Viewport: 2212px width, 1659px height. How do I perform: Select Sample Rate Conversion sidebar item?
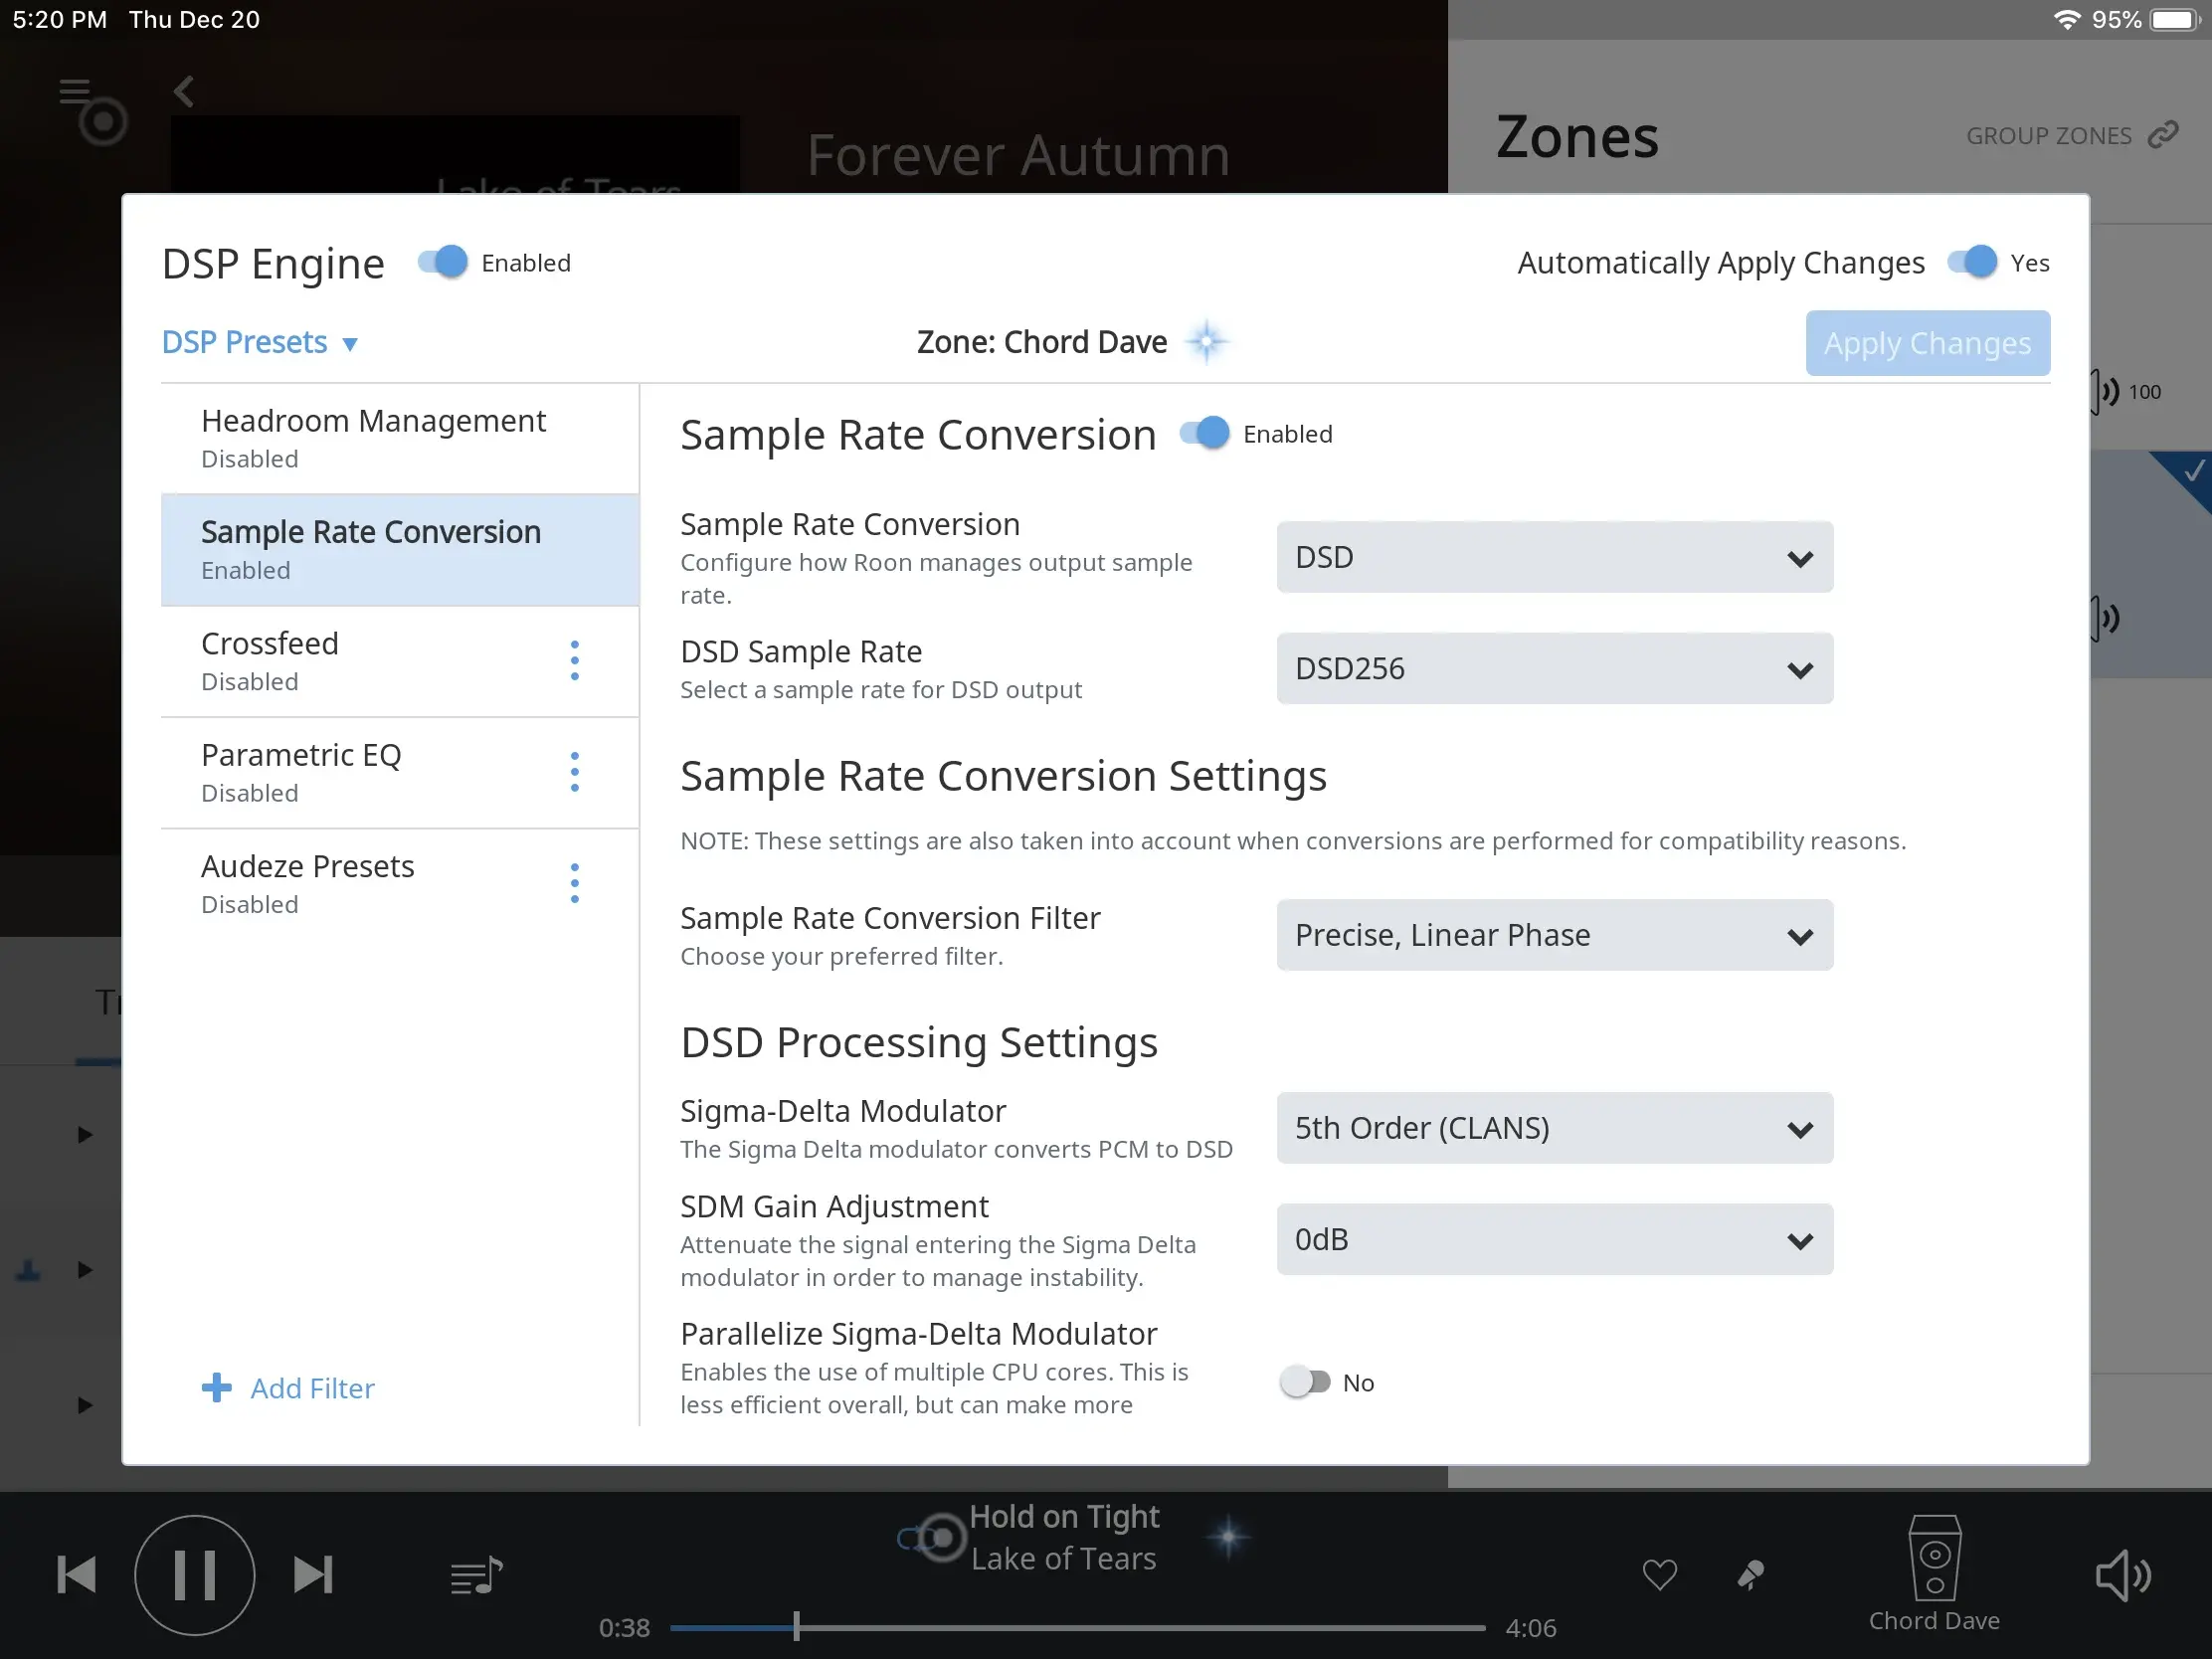400,550
